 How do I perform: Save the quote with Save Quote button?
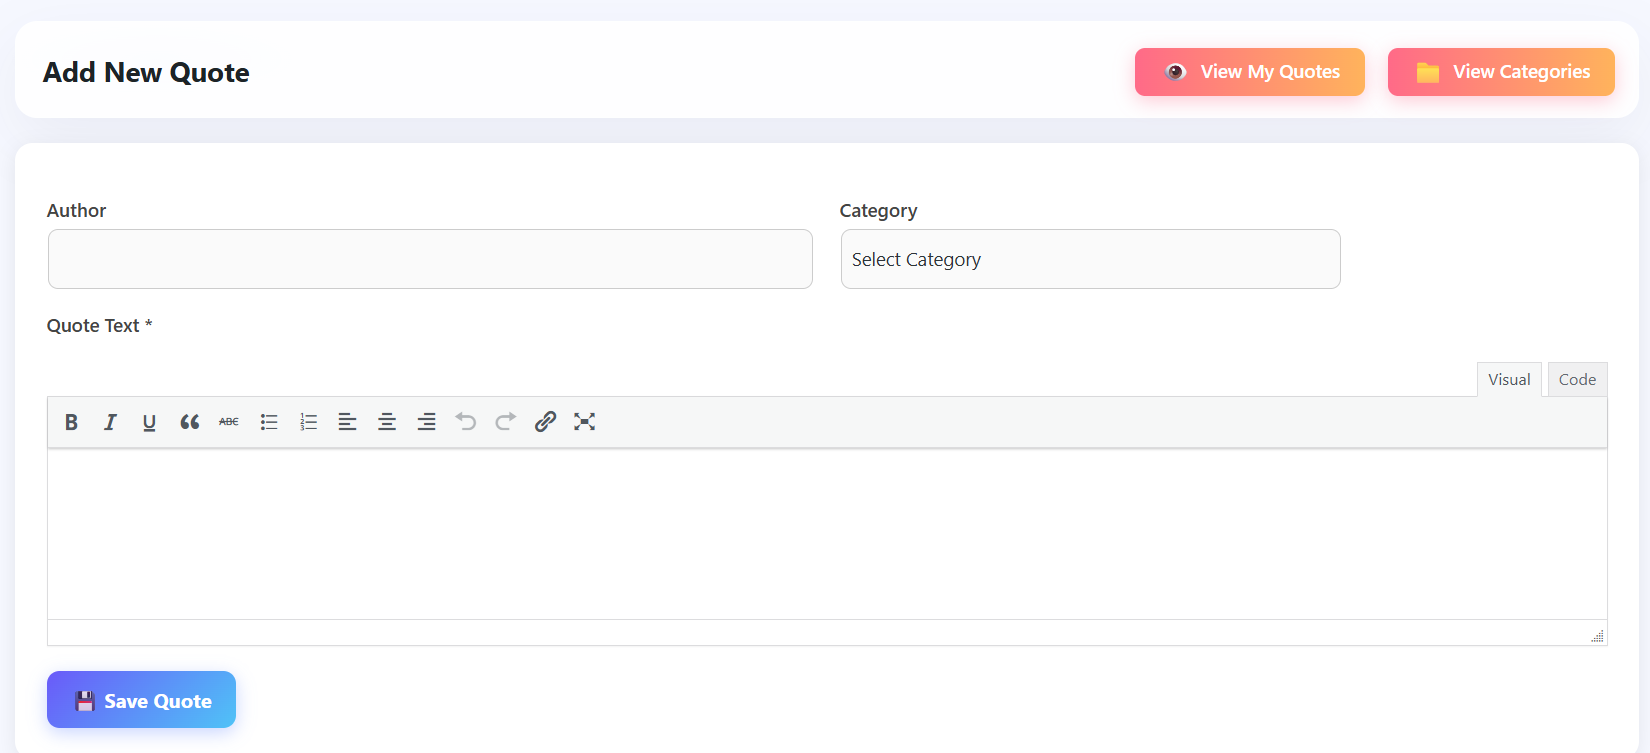141,700
